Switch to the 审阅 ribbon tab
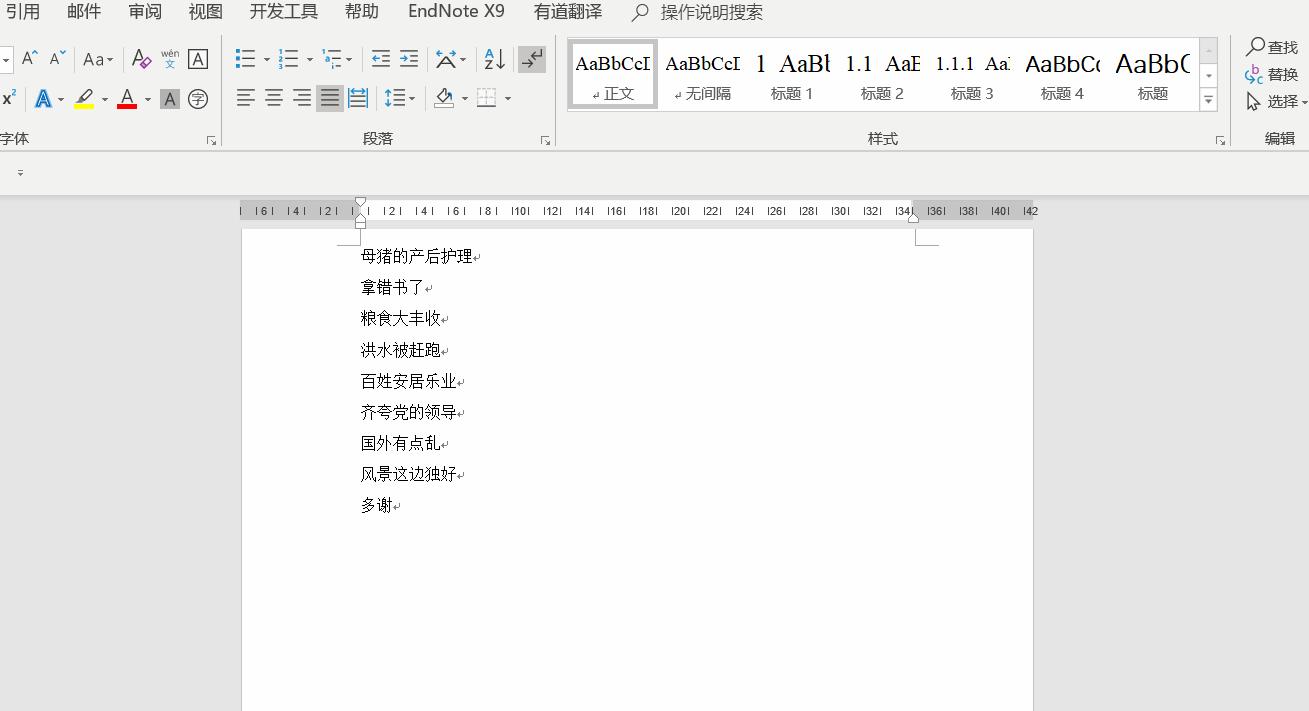This screenshot has height=711, width=1309. pos(144,11)
